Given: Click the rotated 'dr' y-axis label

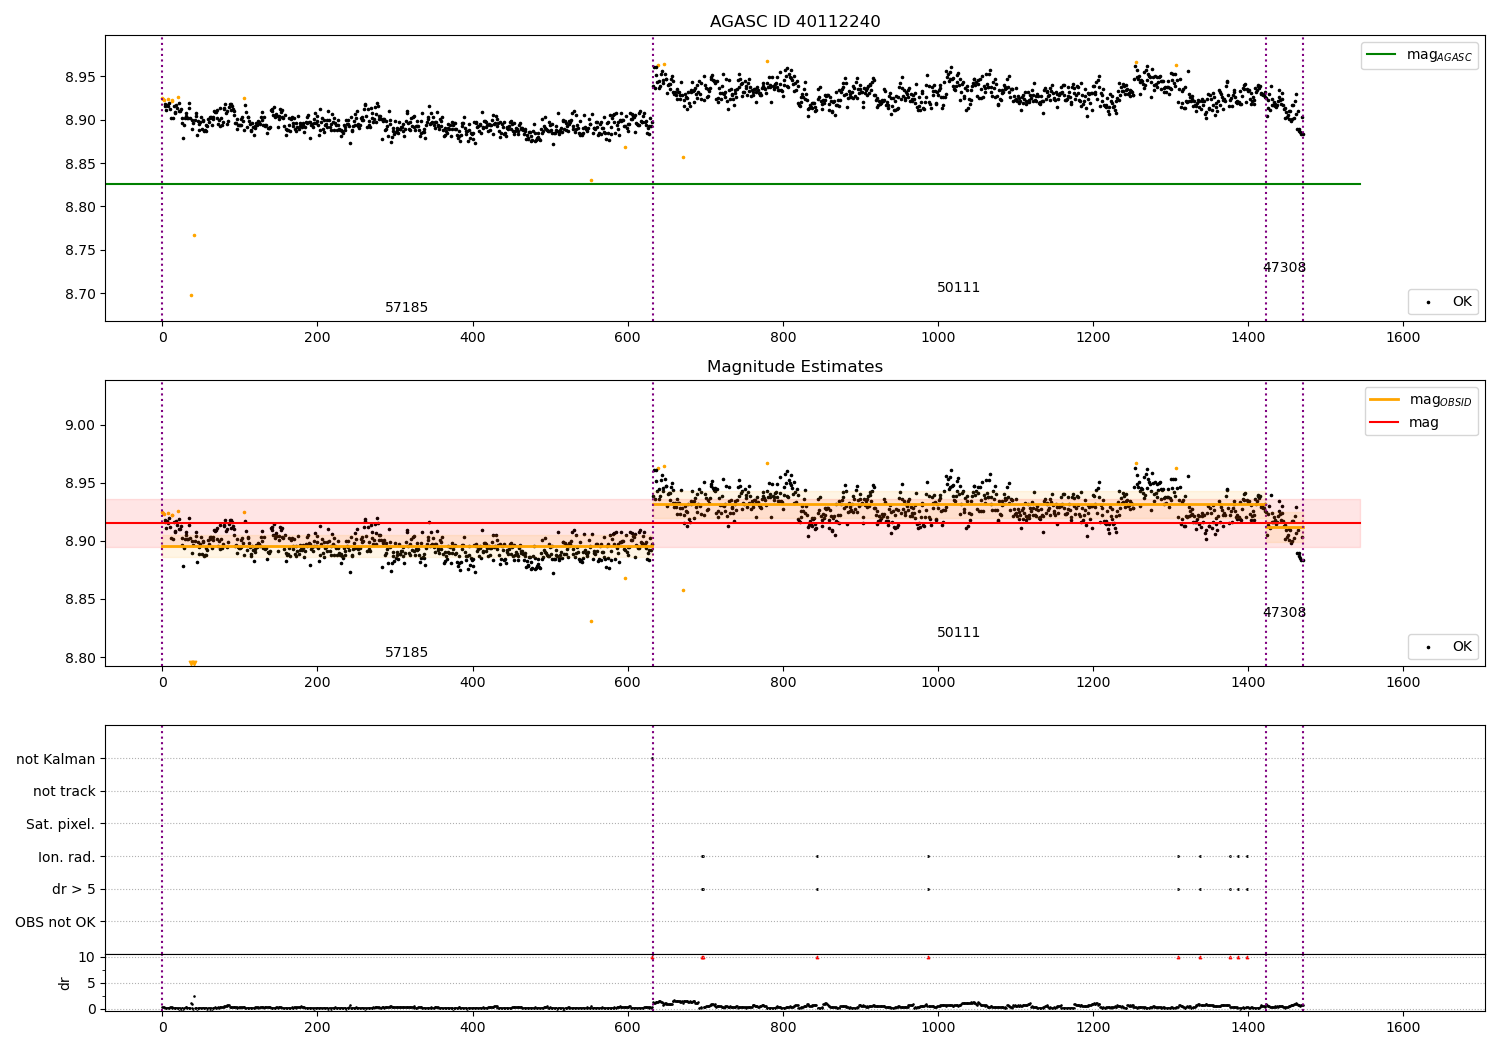Looking at the screenshot, I should tap(65, 983).
